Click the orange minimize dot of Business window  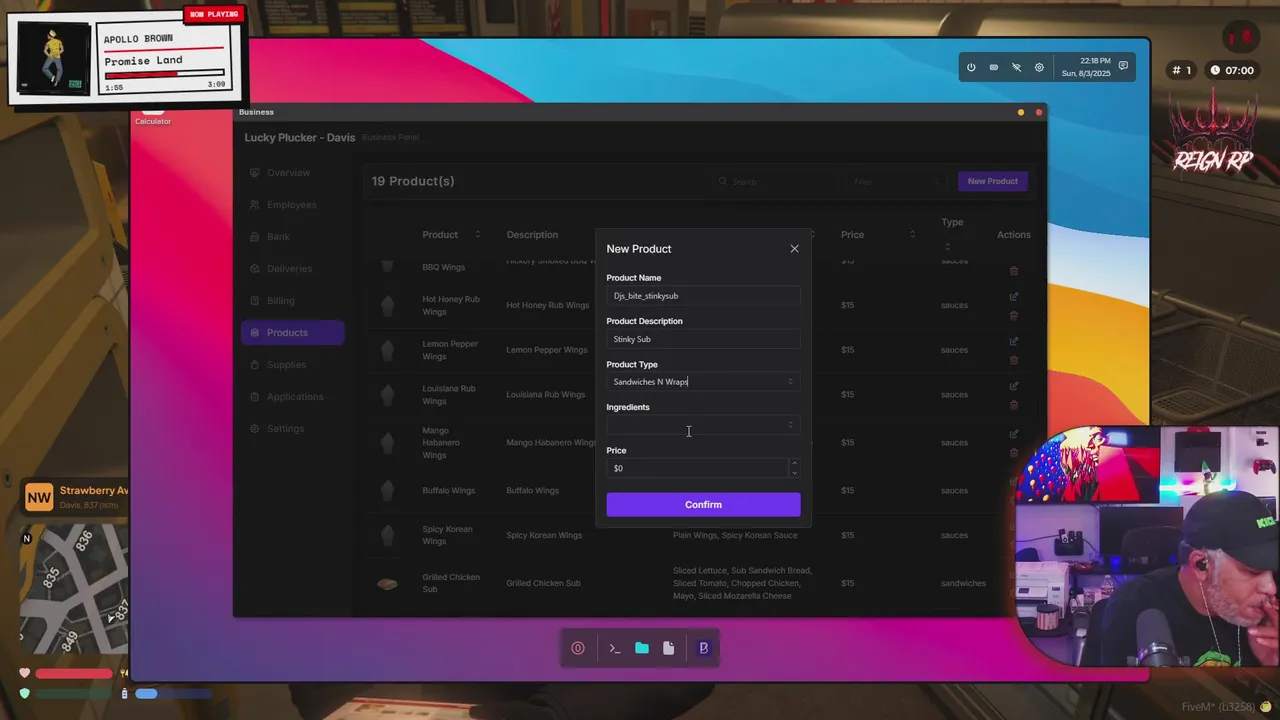coord(1021,112)
